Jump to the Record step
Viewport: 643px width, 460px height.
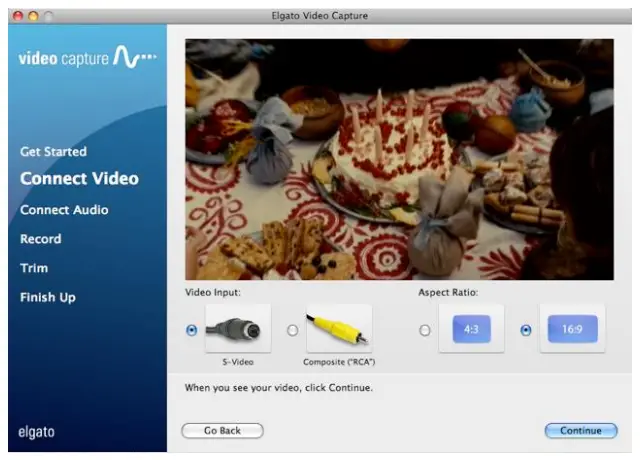[41, 239]
